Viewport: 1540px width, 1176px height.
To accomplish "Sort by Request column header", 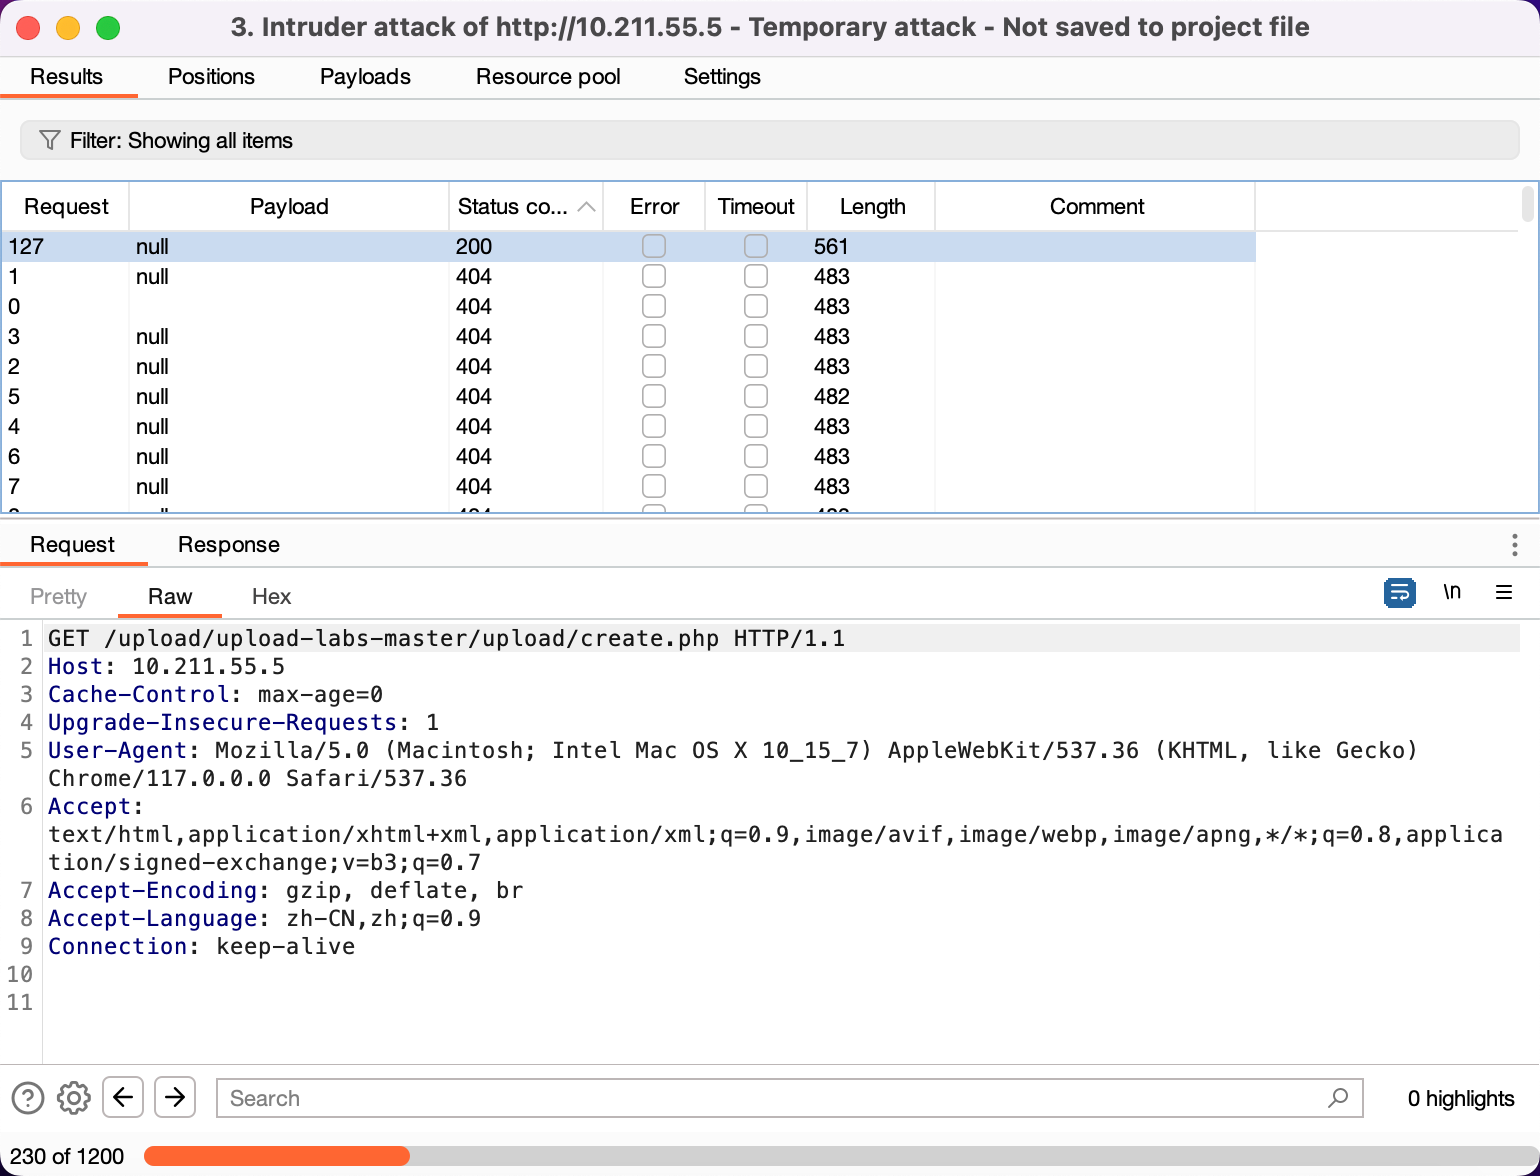I will point(66,207).
